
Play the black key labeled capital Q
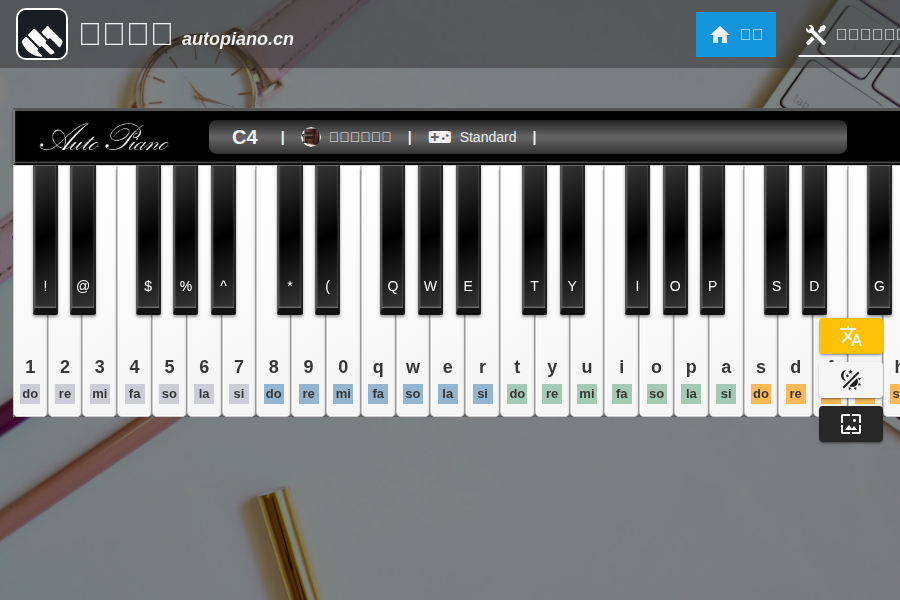tap(393, 239)
